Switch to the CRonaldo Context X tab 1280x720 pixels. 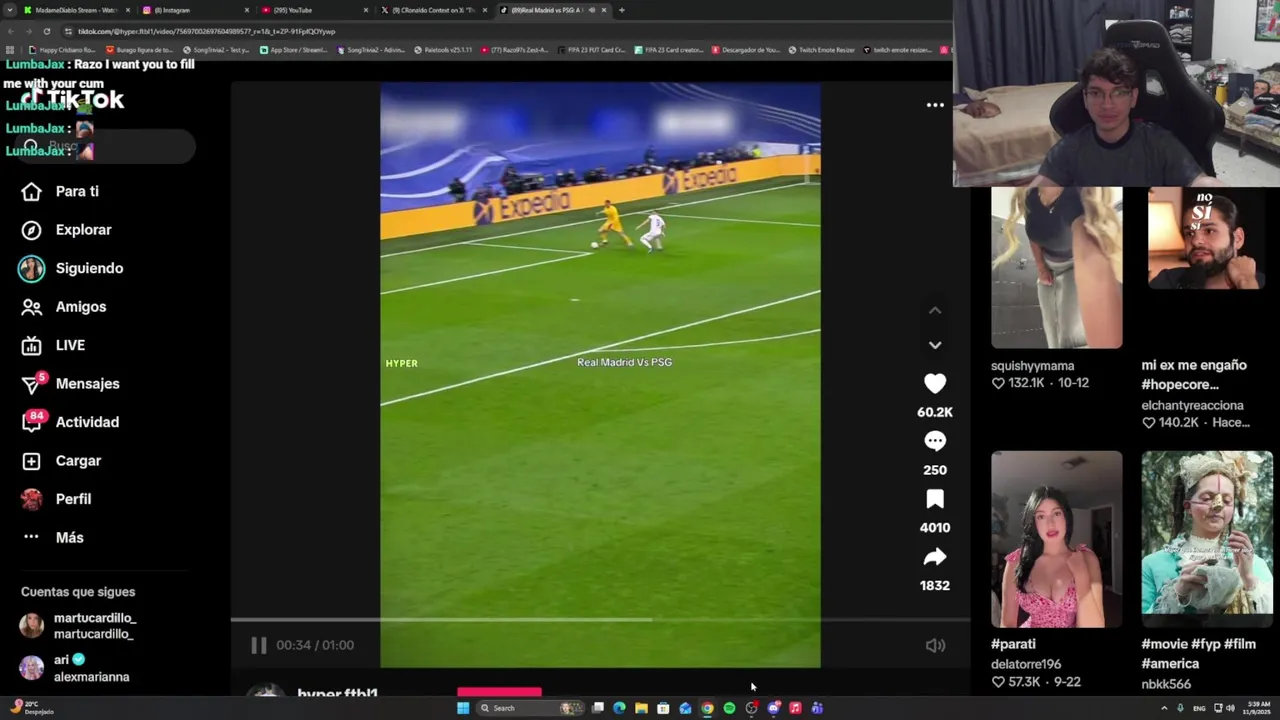[433, 10]
